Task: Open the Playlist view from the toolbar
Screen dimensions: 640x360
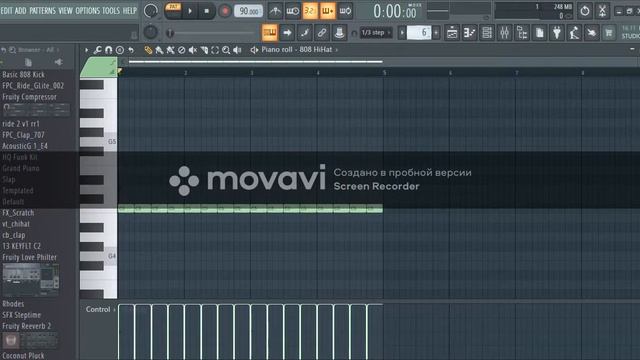Action: 452,33
